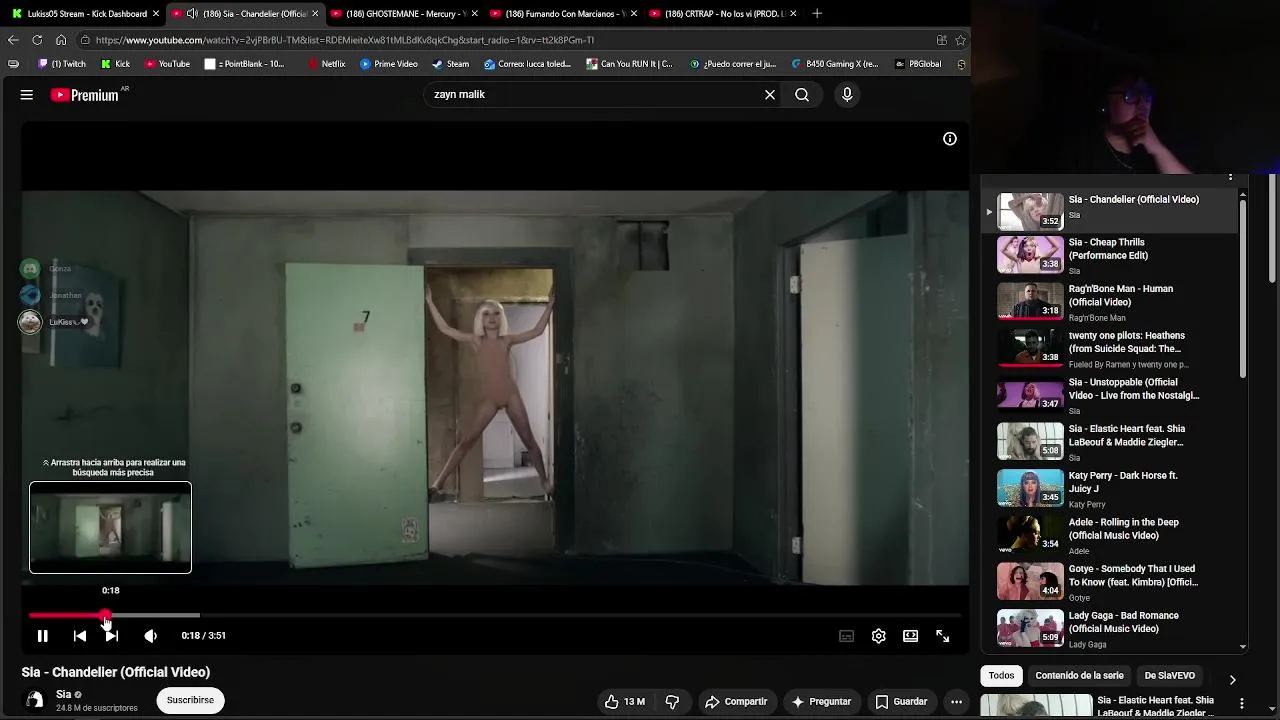Mute the player volume
The height and width of the screenshot is (720, 1280).
click(151, 636)
